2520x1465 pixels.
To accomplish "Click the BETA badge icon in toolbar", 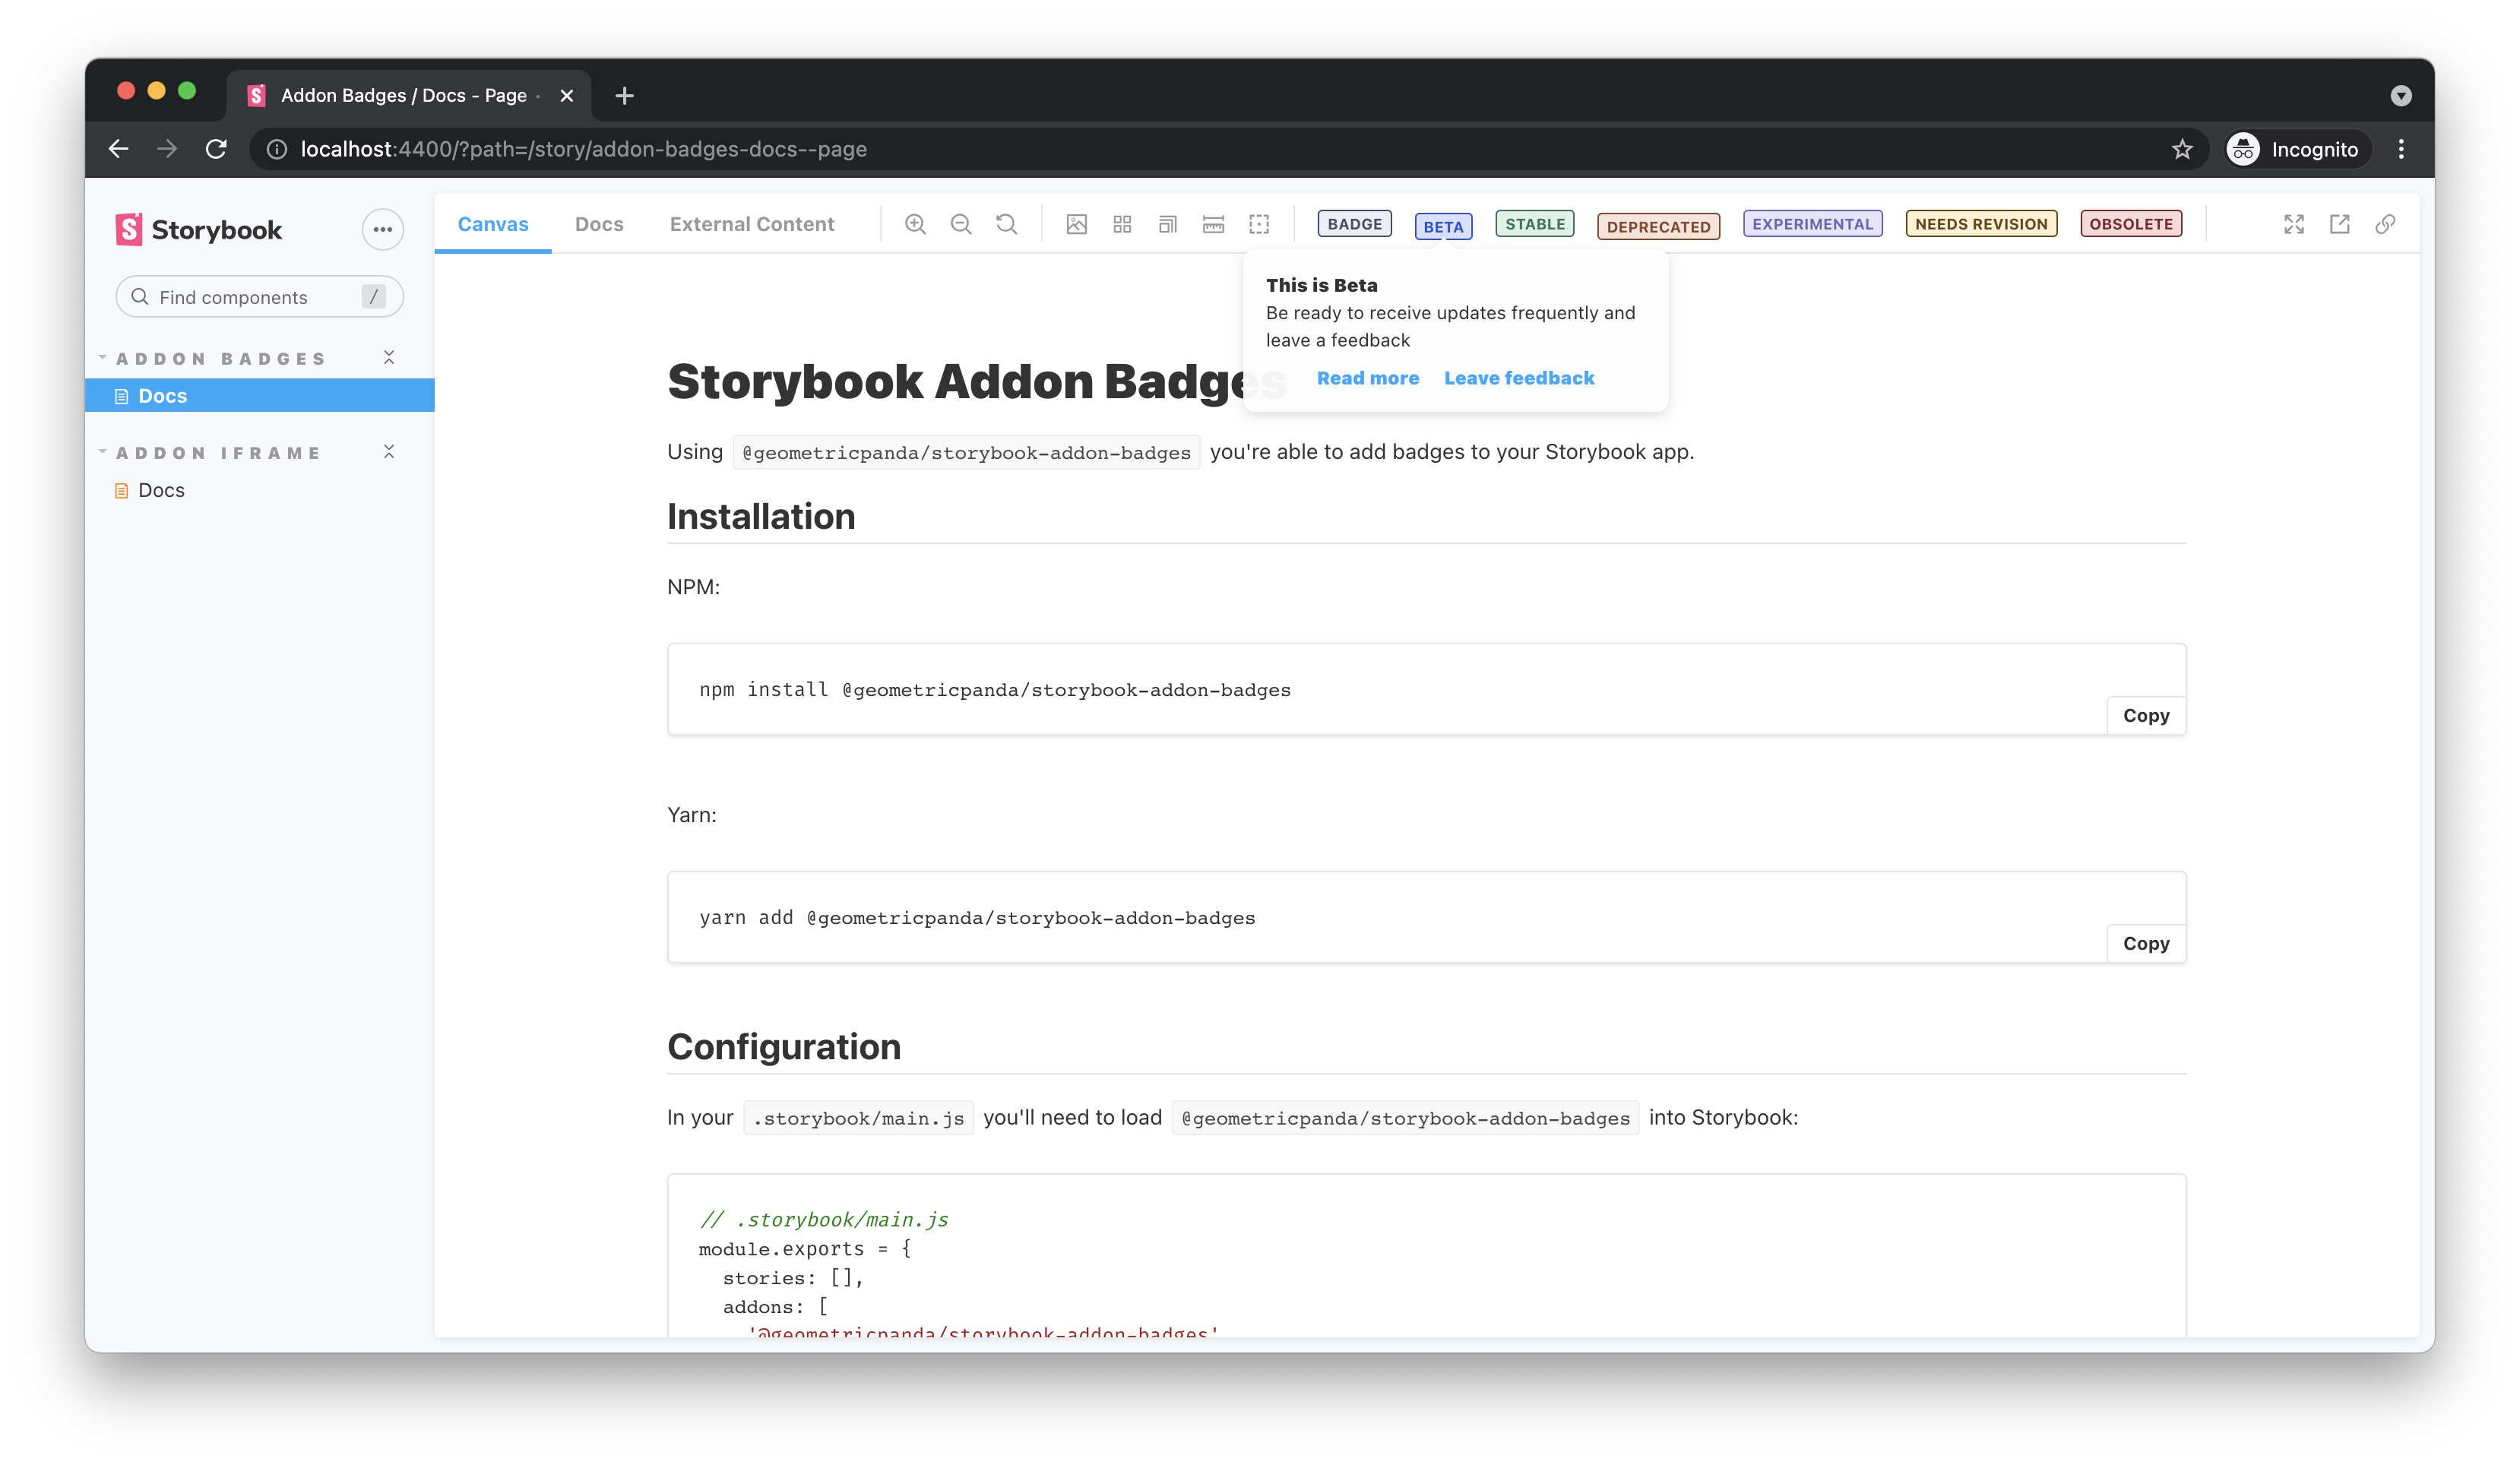I will [1442, 223].
